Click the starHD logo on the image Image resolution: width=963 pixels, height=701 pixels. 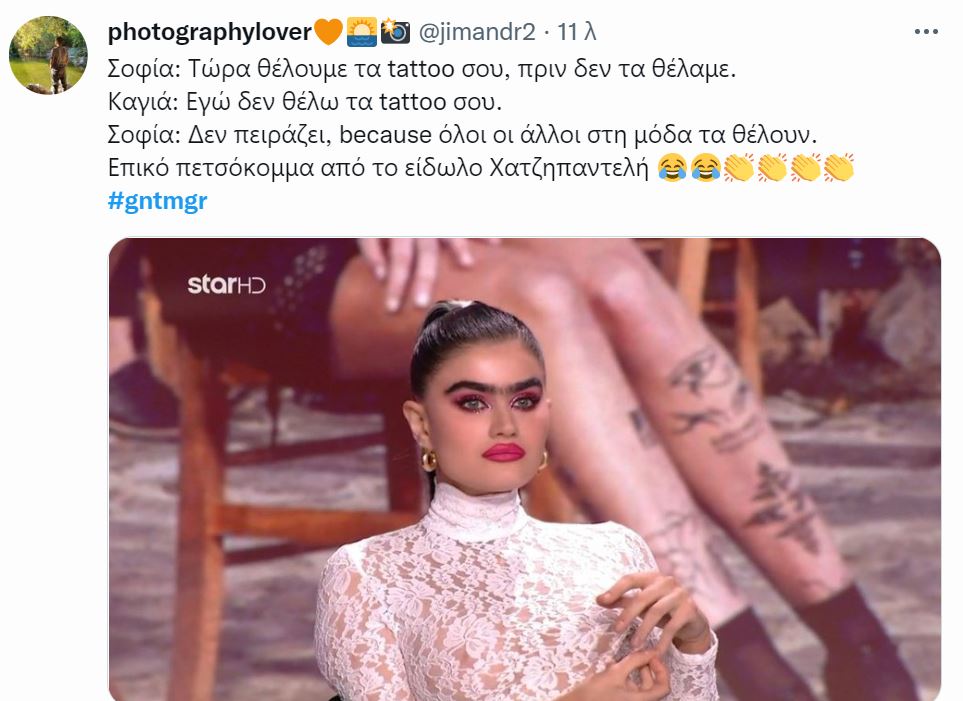pyautogui.click(x=226, y=284)
